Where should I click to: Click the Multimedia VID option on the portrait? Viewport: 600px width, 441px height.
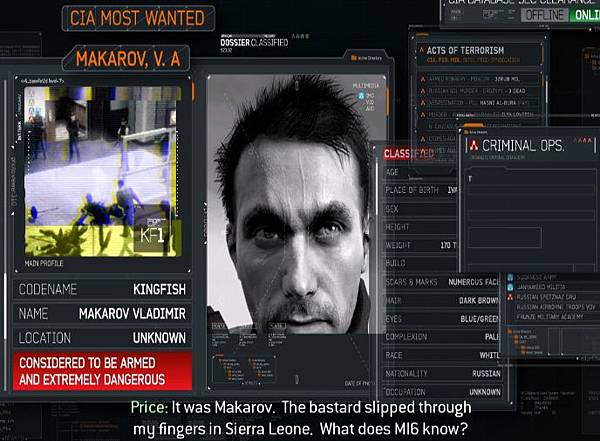(x=370, y=102)
